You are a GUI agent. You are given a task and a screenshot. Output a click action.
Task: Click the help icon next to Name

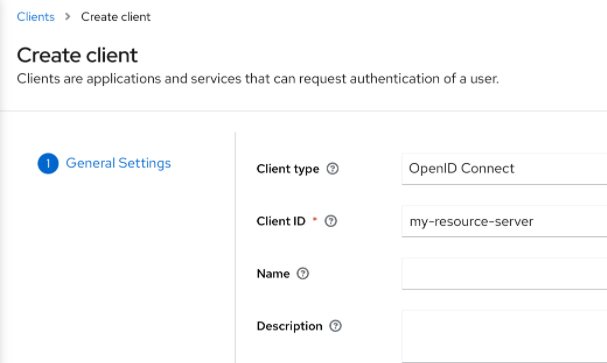(x=303, y=274)
